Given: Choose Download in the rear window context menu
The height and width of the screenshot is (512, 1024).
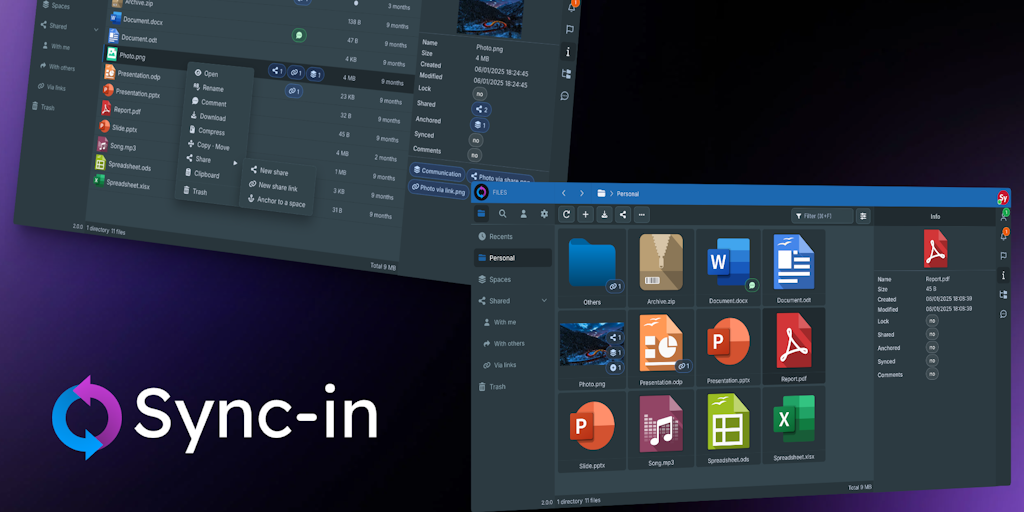Looking at the screenshot, I should [208, 118].
